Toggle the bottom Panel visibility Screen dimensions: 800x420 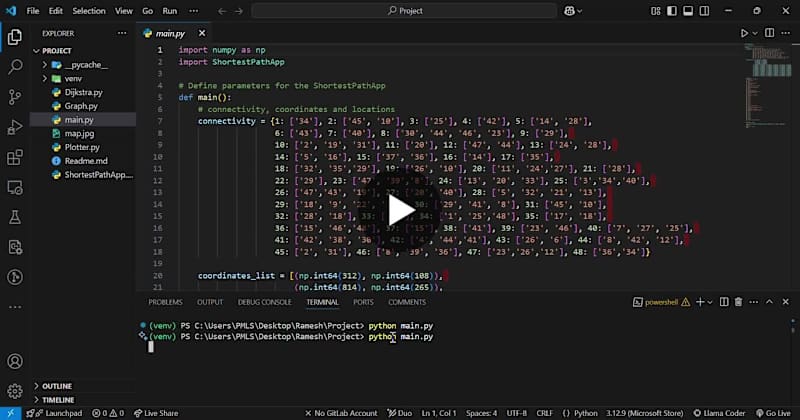[x=688, y=11]
